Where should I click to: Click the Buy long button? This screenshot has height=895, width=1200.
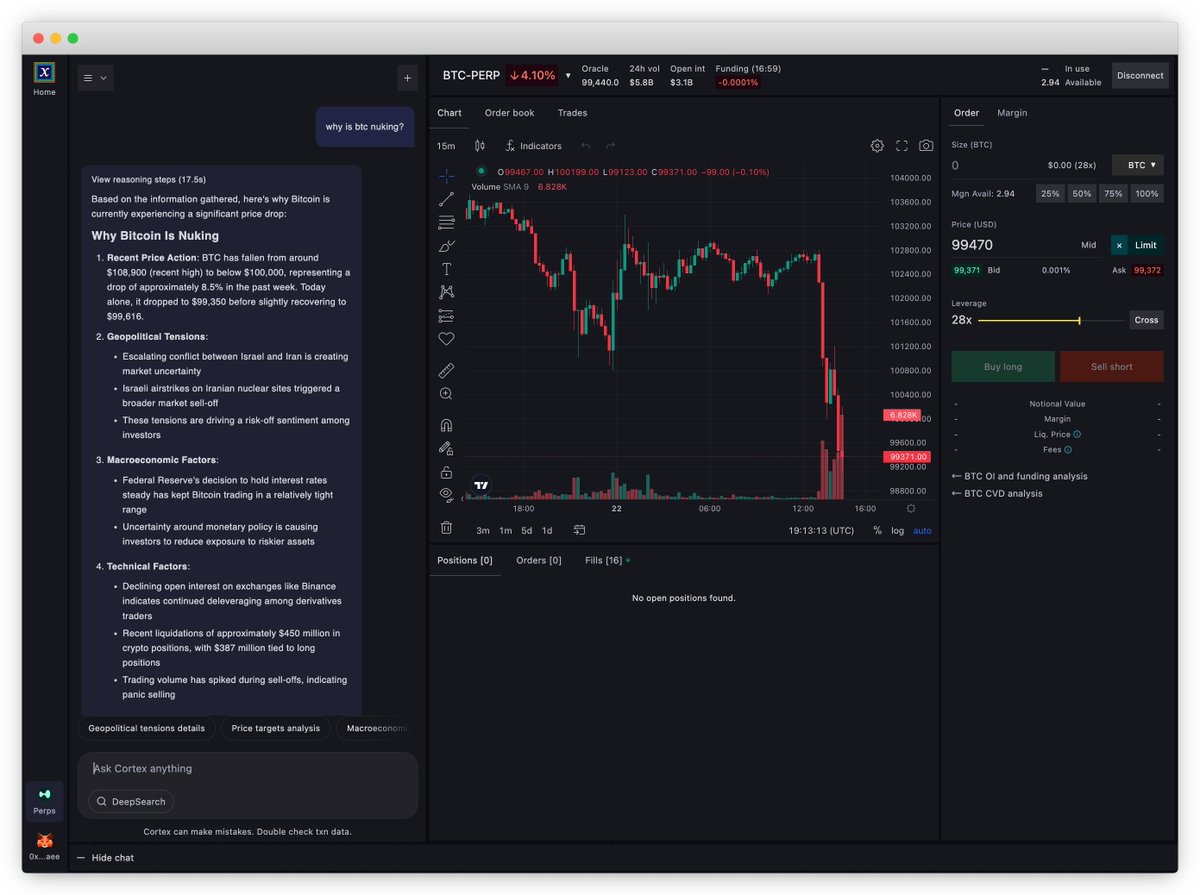(1003, 367)
